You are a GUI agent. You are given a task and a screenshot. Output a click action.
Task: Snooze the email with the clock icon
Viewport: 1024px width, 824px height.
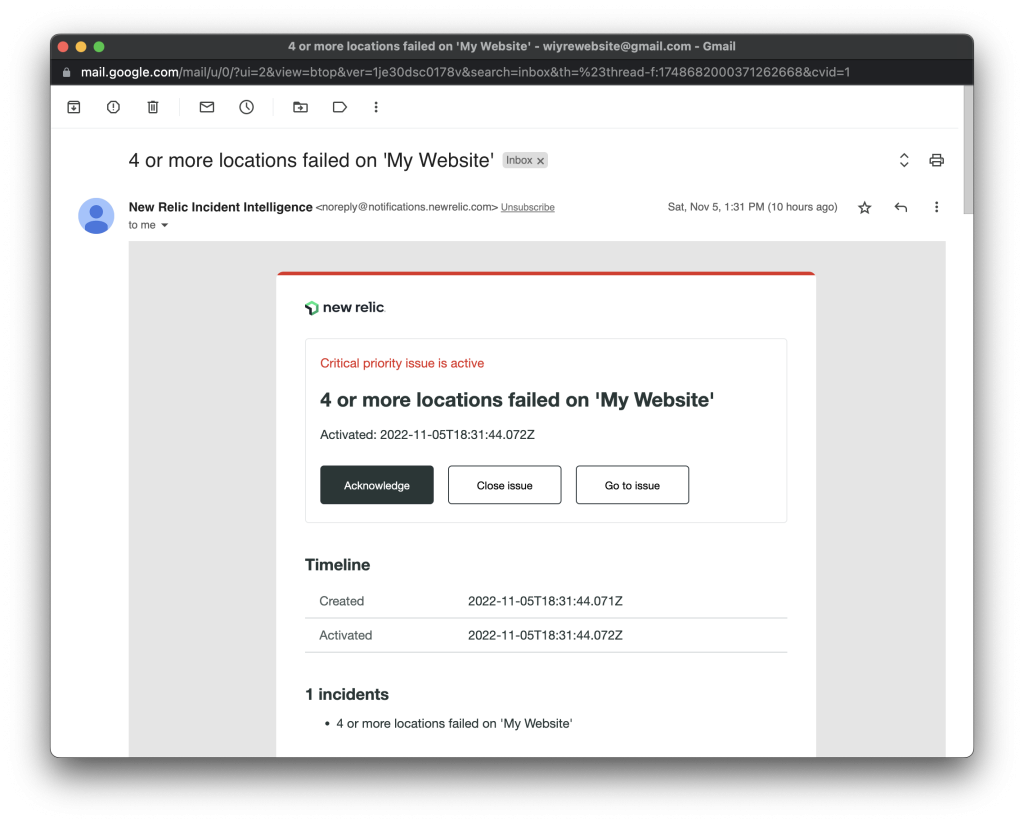[x=246, y=107]
